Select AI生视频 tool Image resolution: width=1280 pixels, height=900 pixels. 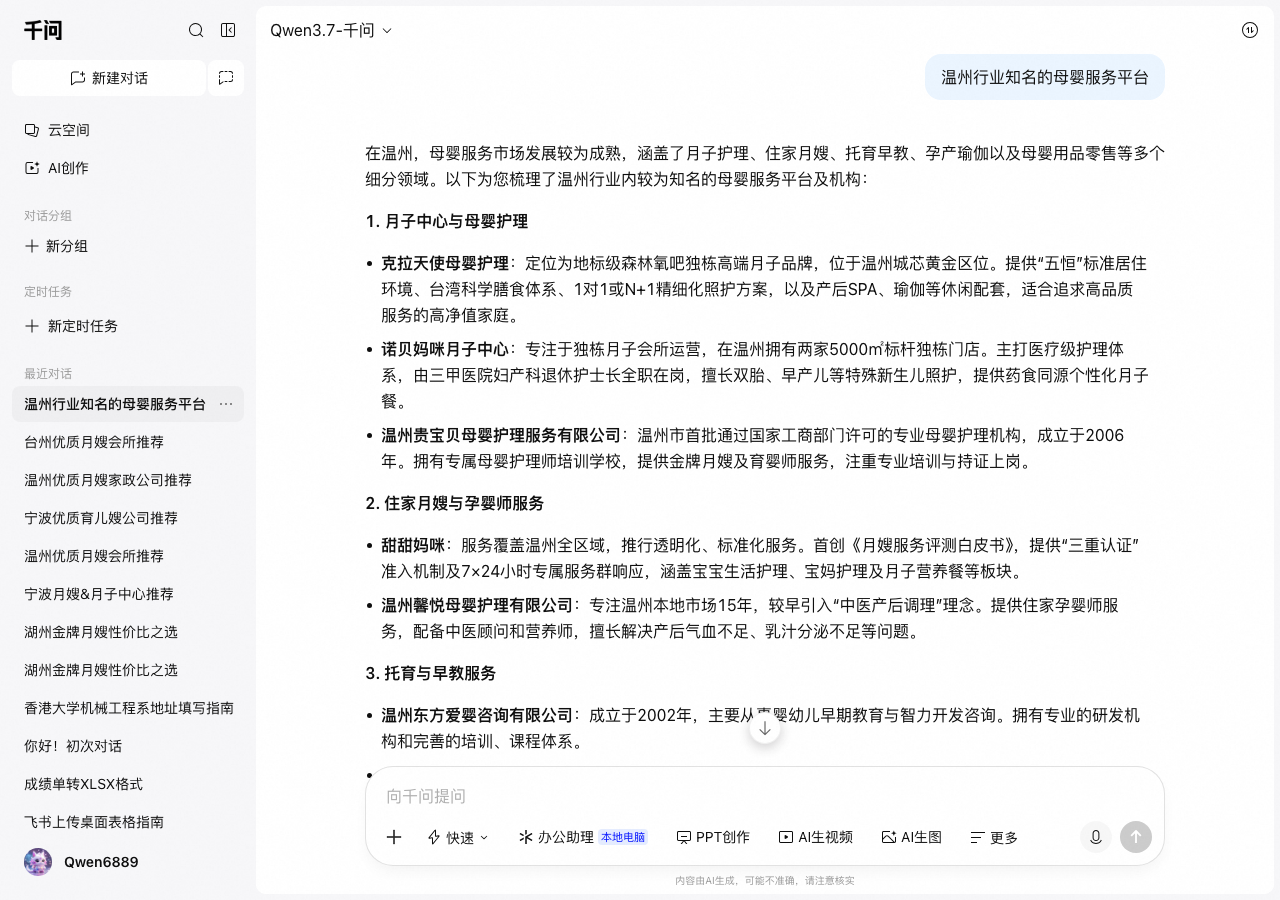tap(816, 837)
